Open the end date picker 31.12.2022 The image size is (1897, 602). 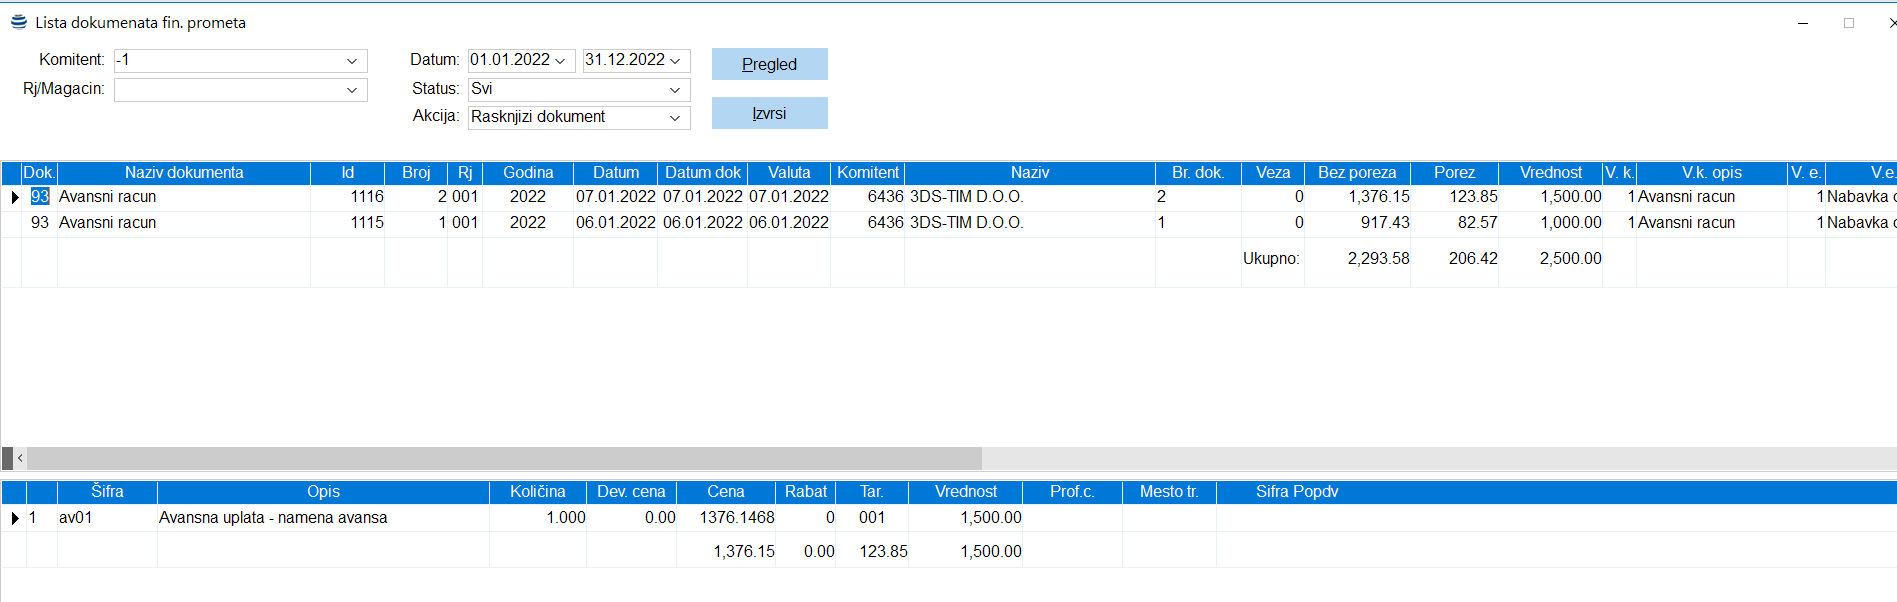click(x=675, y=61)
